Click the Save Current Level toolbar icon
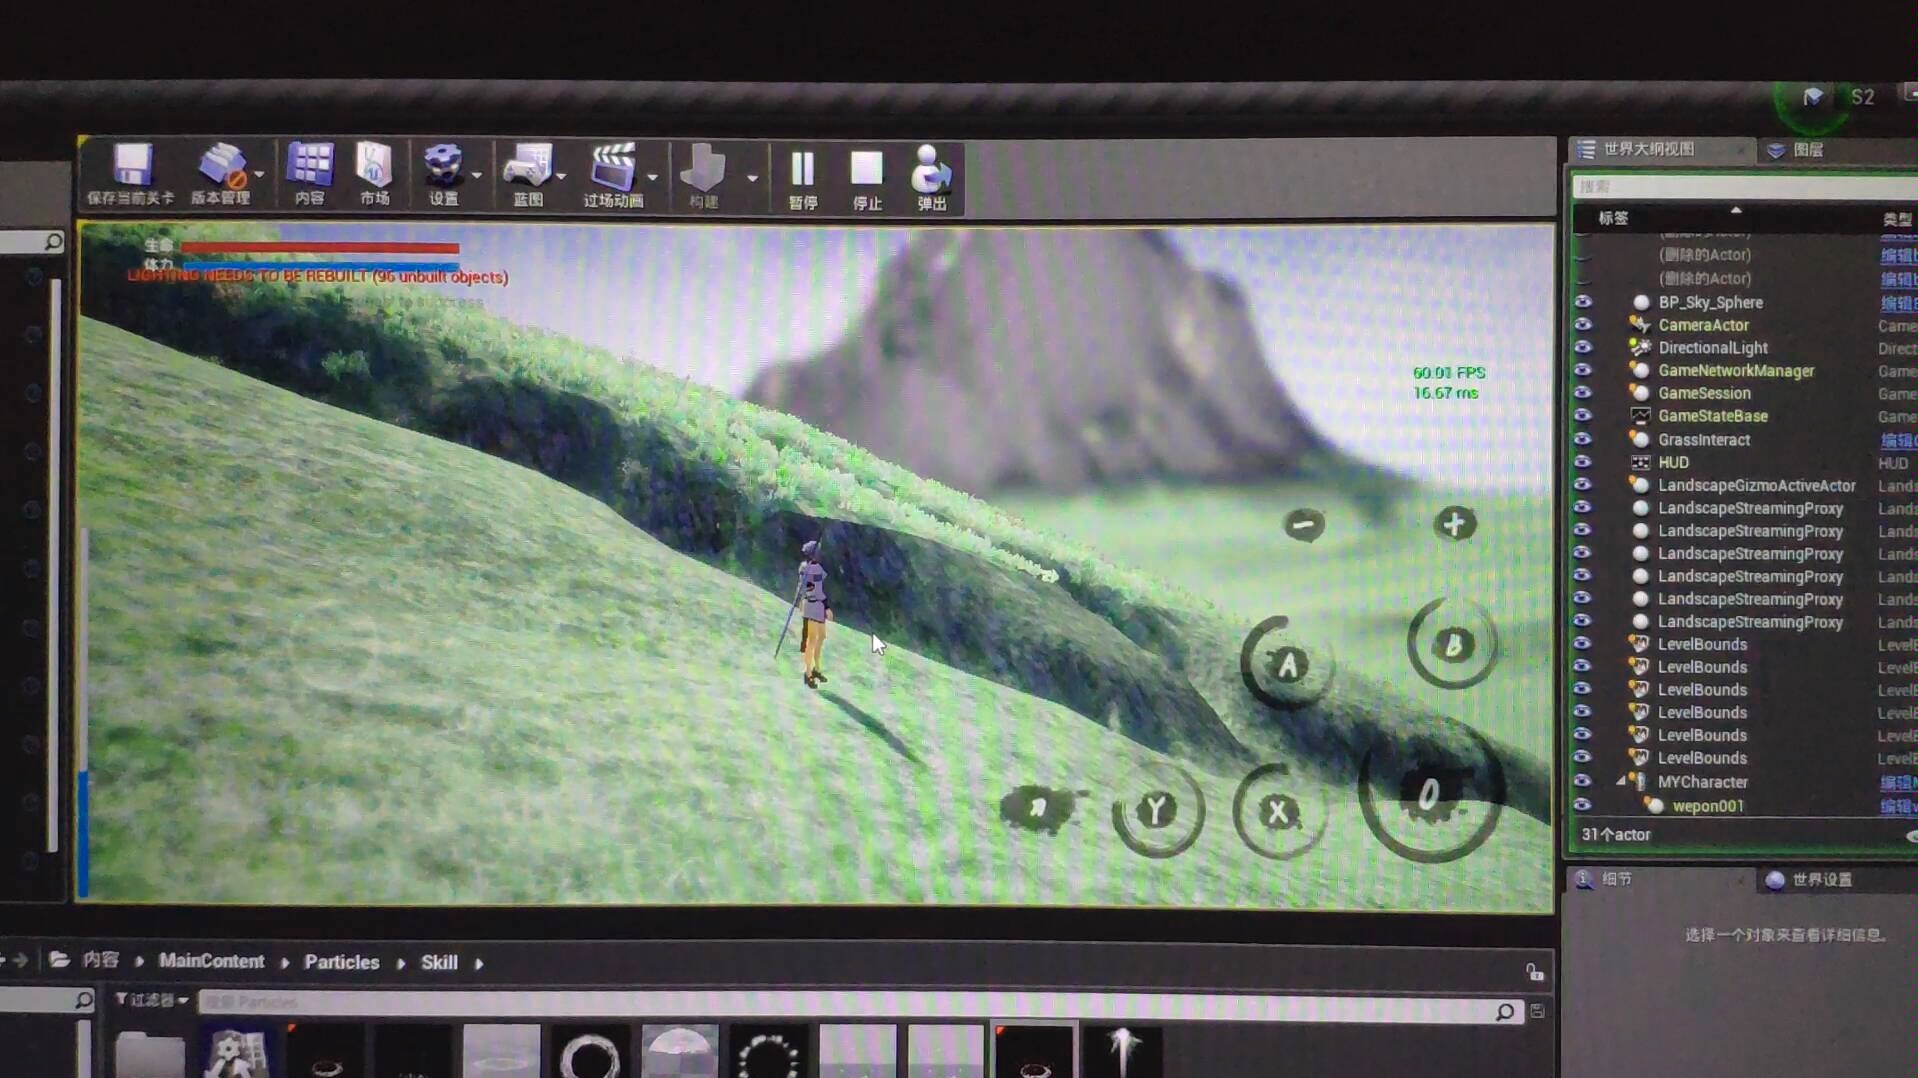 [x=131, y=174]
